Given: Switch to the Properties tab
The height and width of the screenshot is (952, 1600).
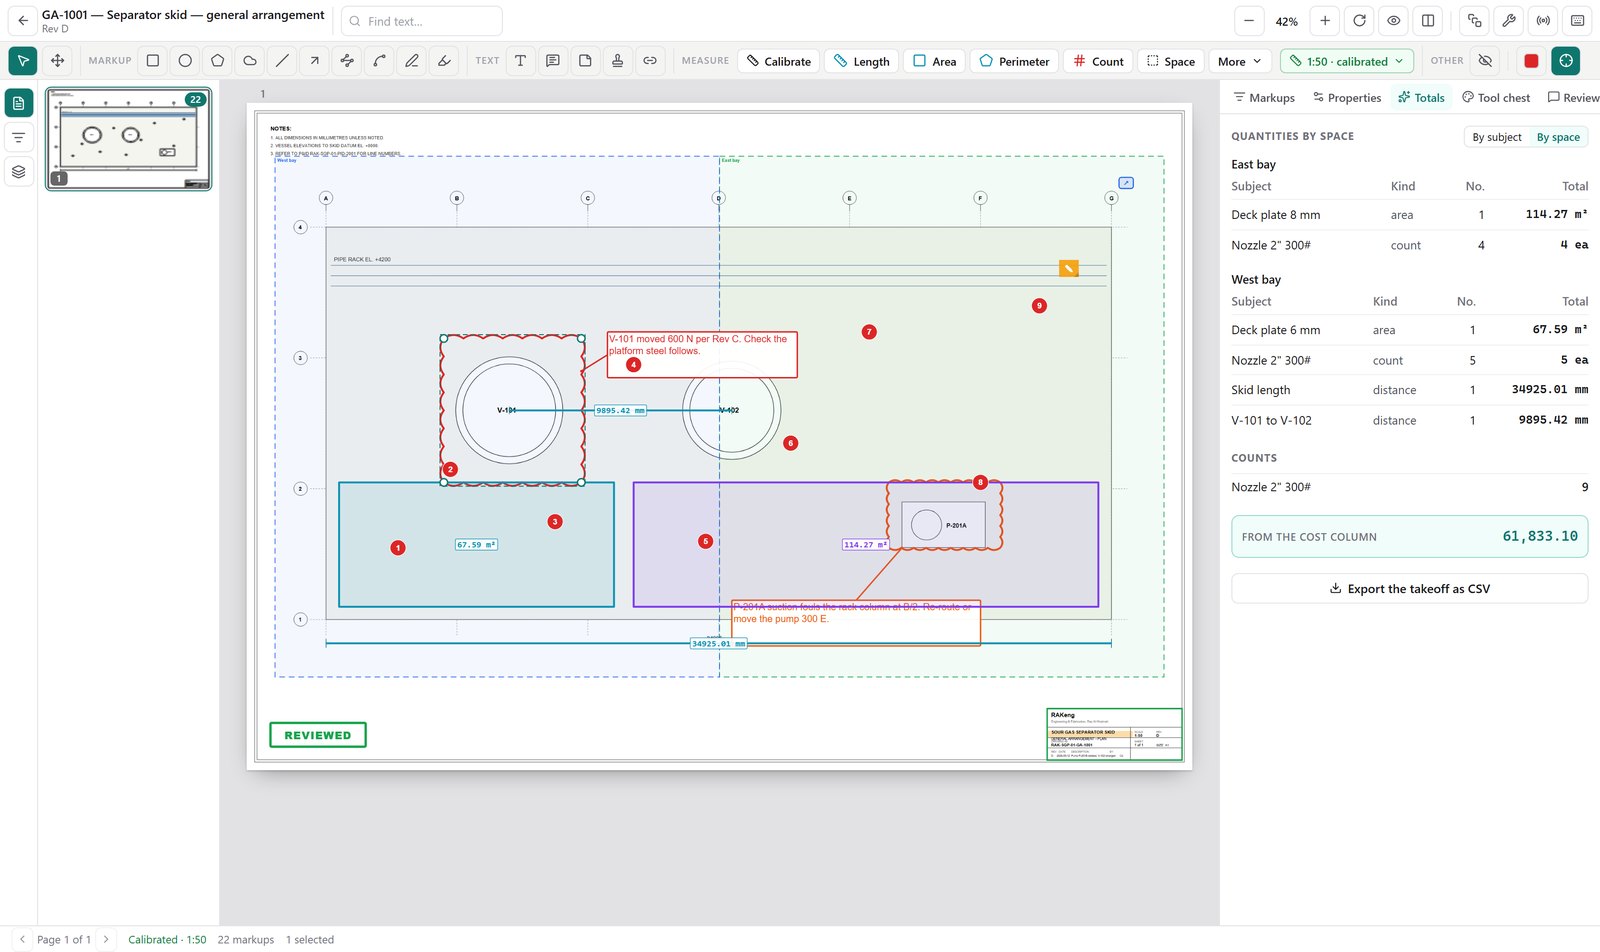Looking at the screenshot, I should click(1347, 98).
